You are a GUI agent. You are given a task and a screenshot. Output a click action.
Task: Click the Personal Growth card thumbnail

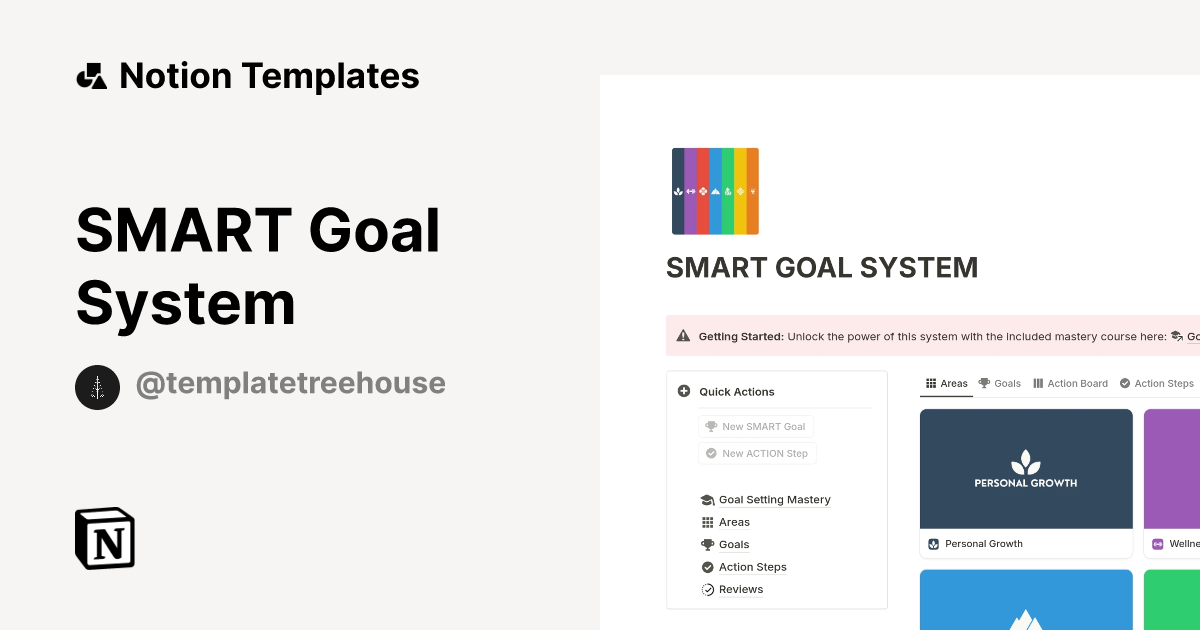[x=1026, y=468]
